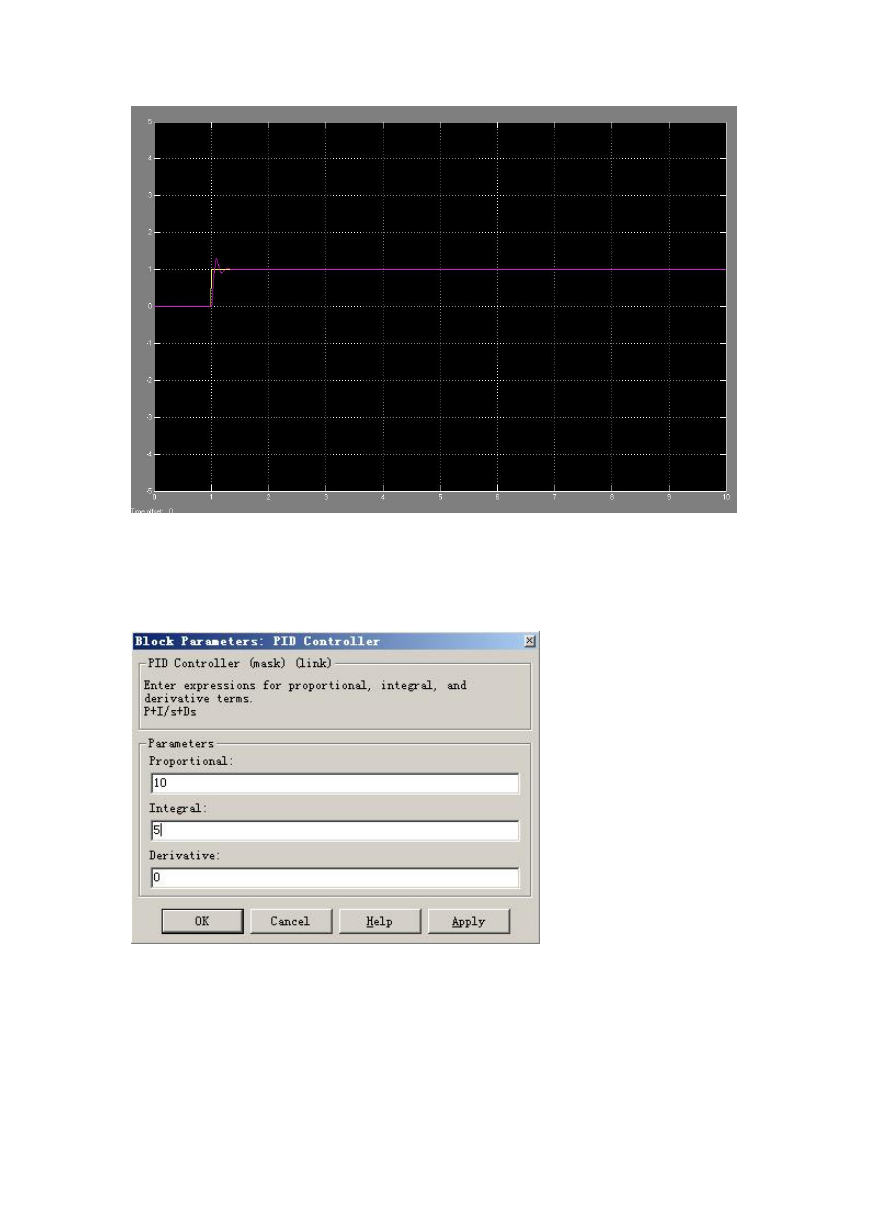
Task: Click the "Time offset: 0" scope text
Action: pyautogui.click(x=153, y=510)
